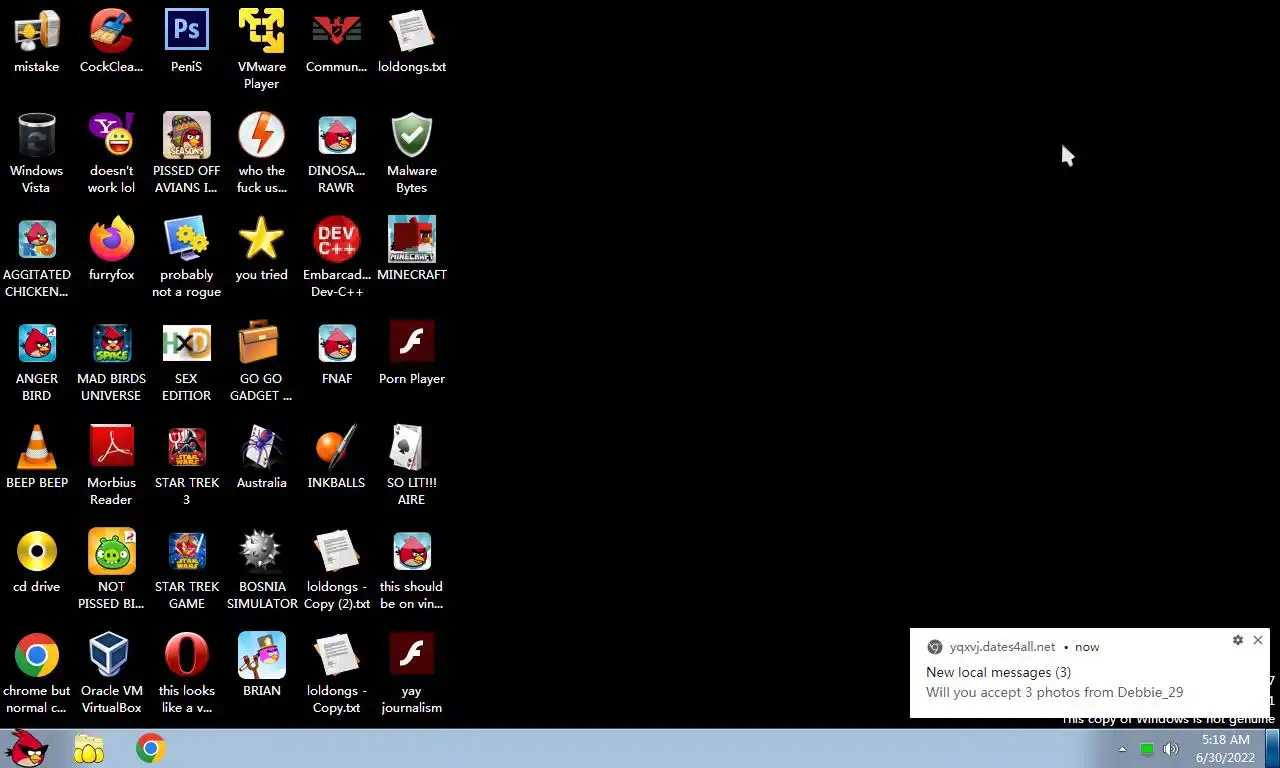Viewport: 1280px width, 768px height.
Task: Click 'yqxvj.dates4all.net' notification source
Action: (1002, 647)
